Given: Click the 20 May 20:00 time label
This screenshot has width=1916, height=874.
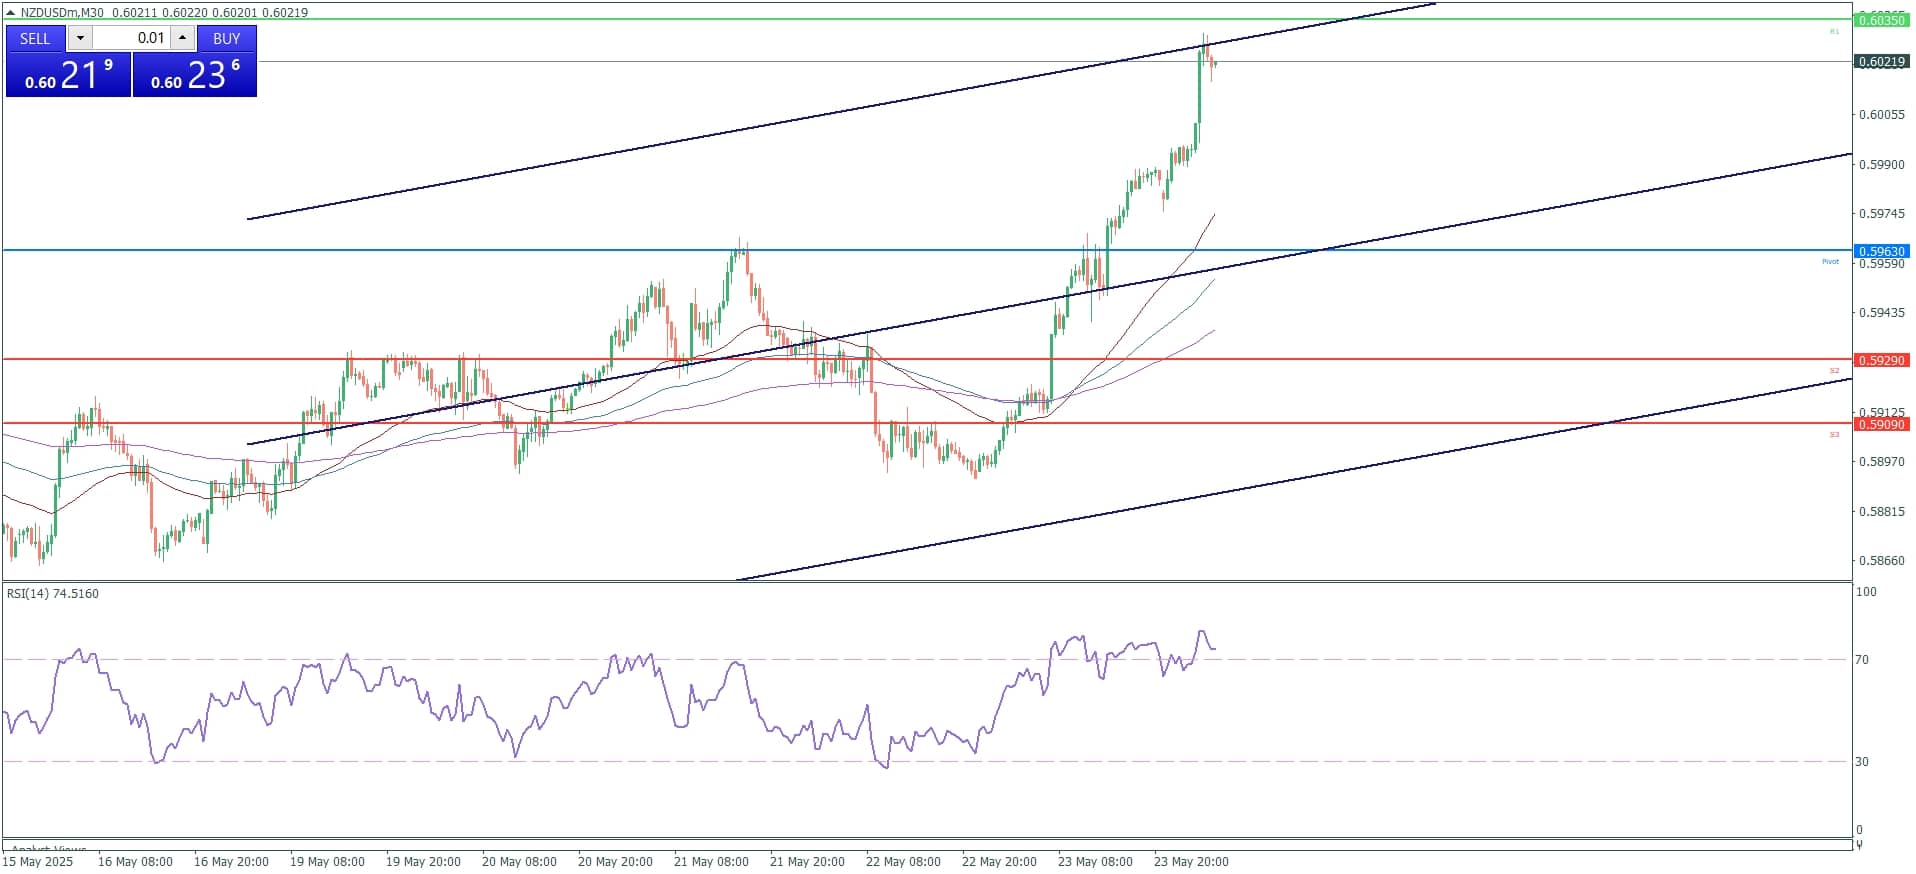Looking at the screenshot, I should point(615,862).
